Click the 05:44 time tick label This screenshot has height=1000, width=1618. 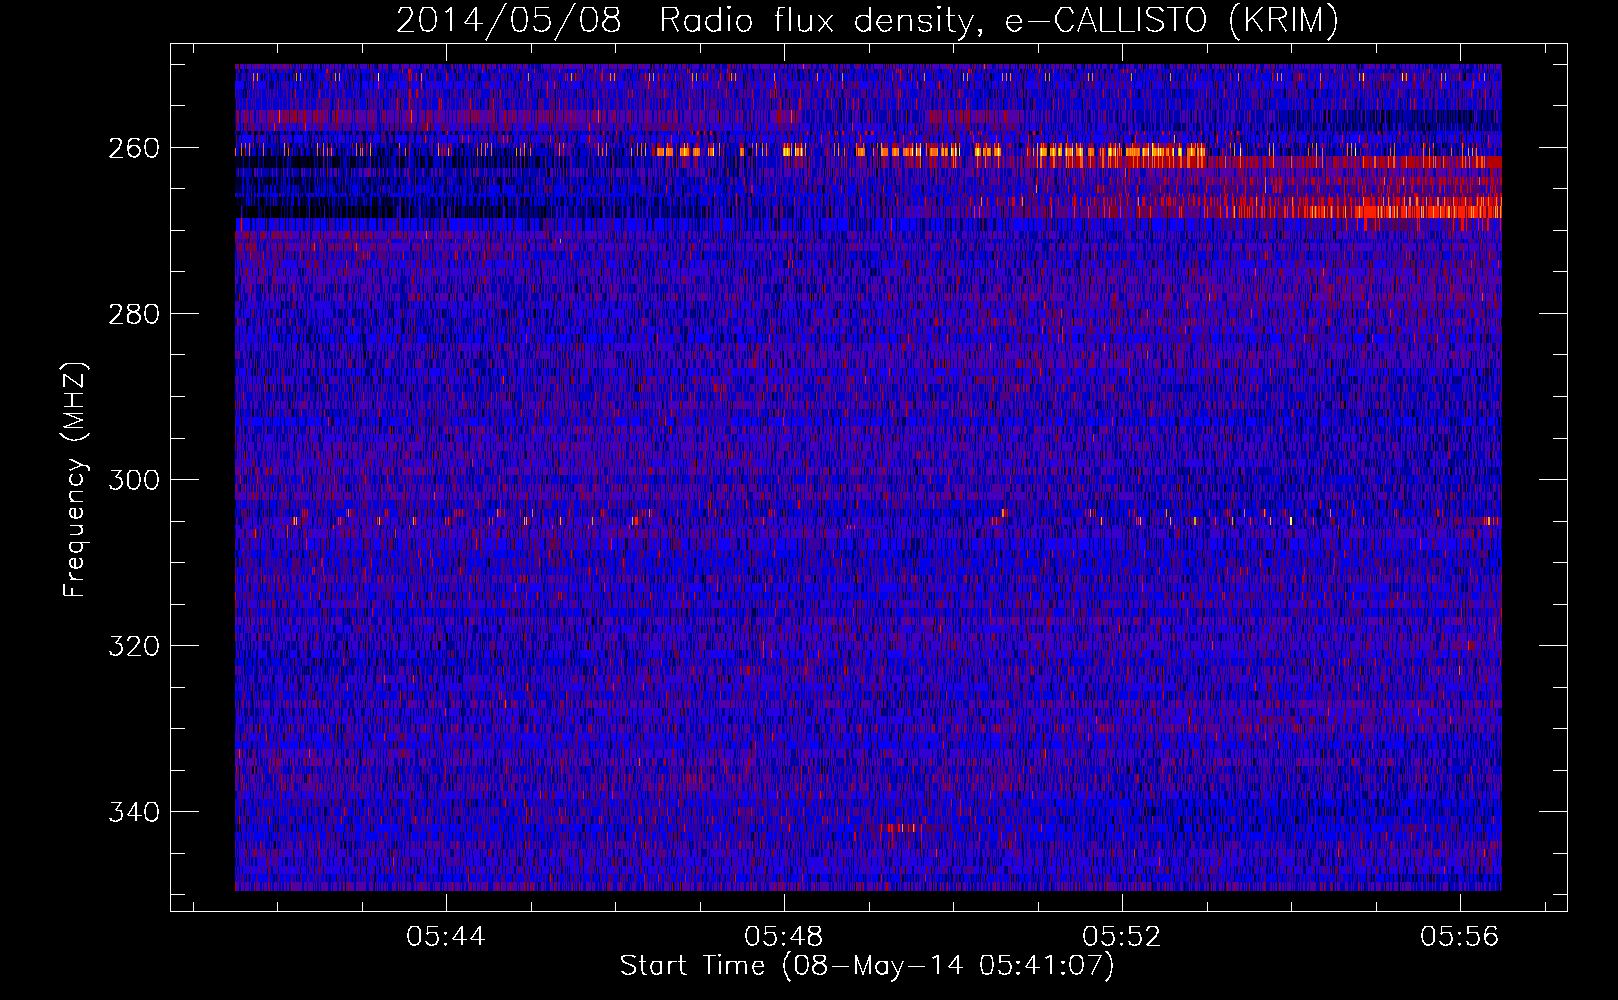(x=446, y=937)
